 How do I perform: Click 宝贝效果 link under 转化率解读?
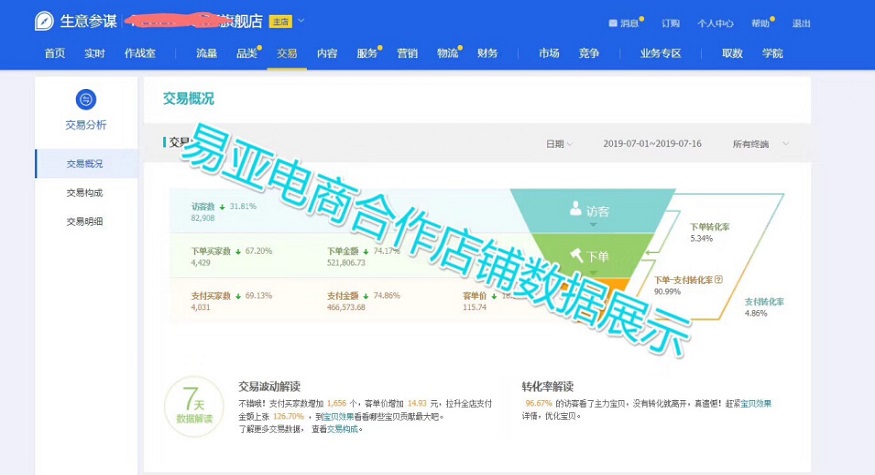tap(754, 402)
